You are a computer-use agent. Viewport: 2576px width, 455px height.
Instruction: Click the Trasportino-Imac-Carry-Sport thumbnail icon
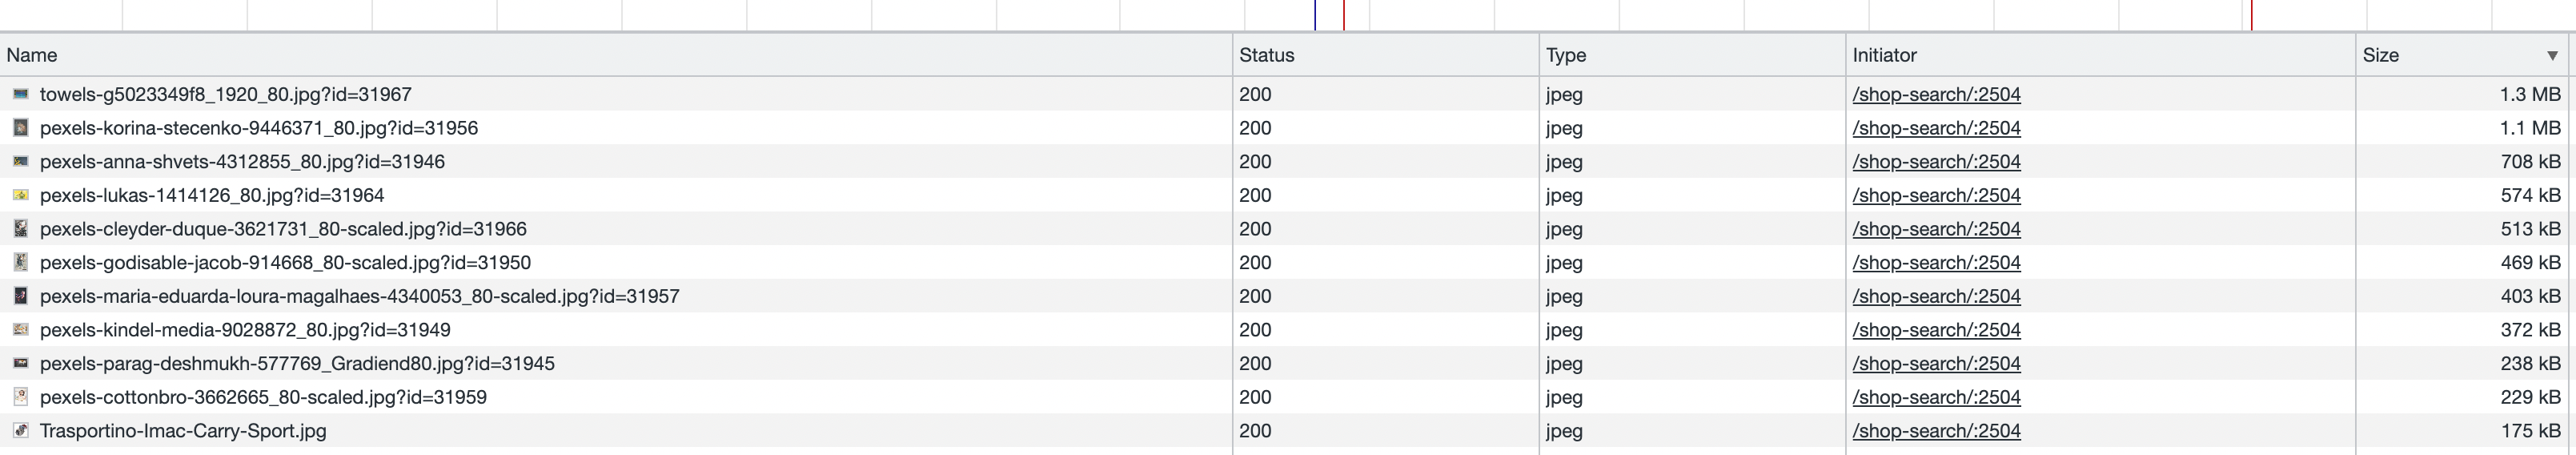(20, 431)
